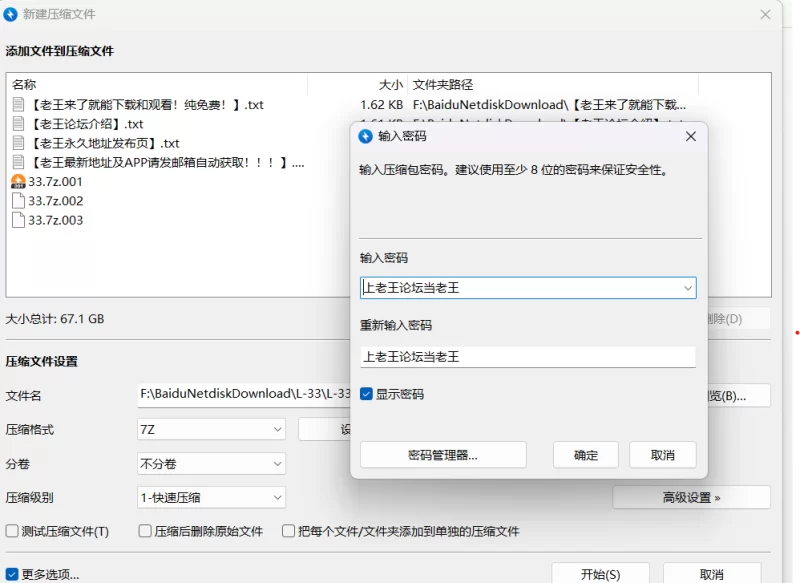Enable 压缩后删除原始文件 checkbox

145,531
